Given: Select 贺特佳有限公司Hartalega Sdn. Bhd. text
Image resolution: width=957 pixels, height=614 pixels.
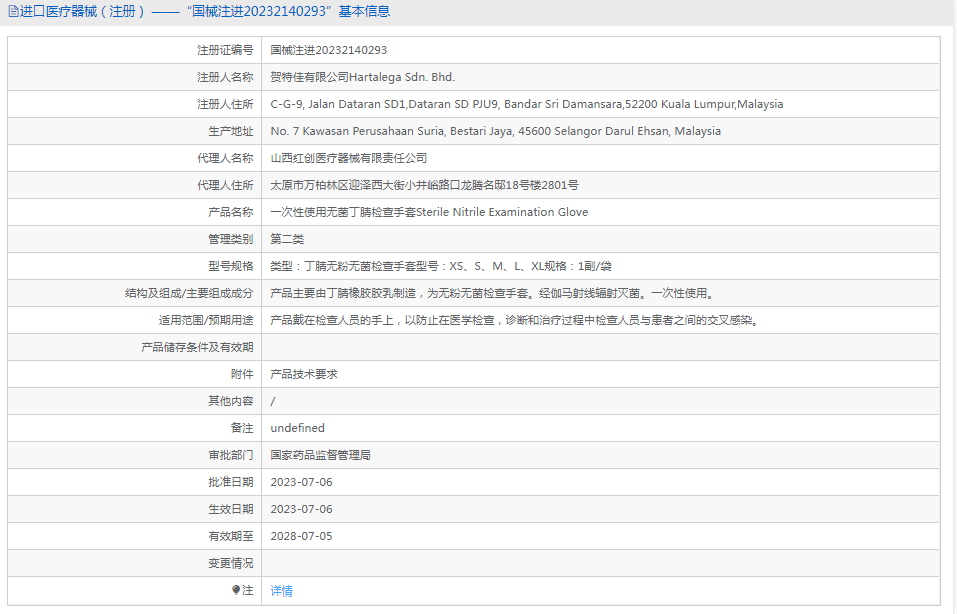Looking at the screenshot, I should tap(363, 77).
